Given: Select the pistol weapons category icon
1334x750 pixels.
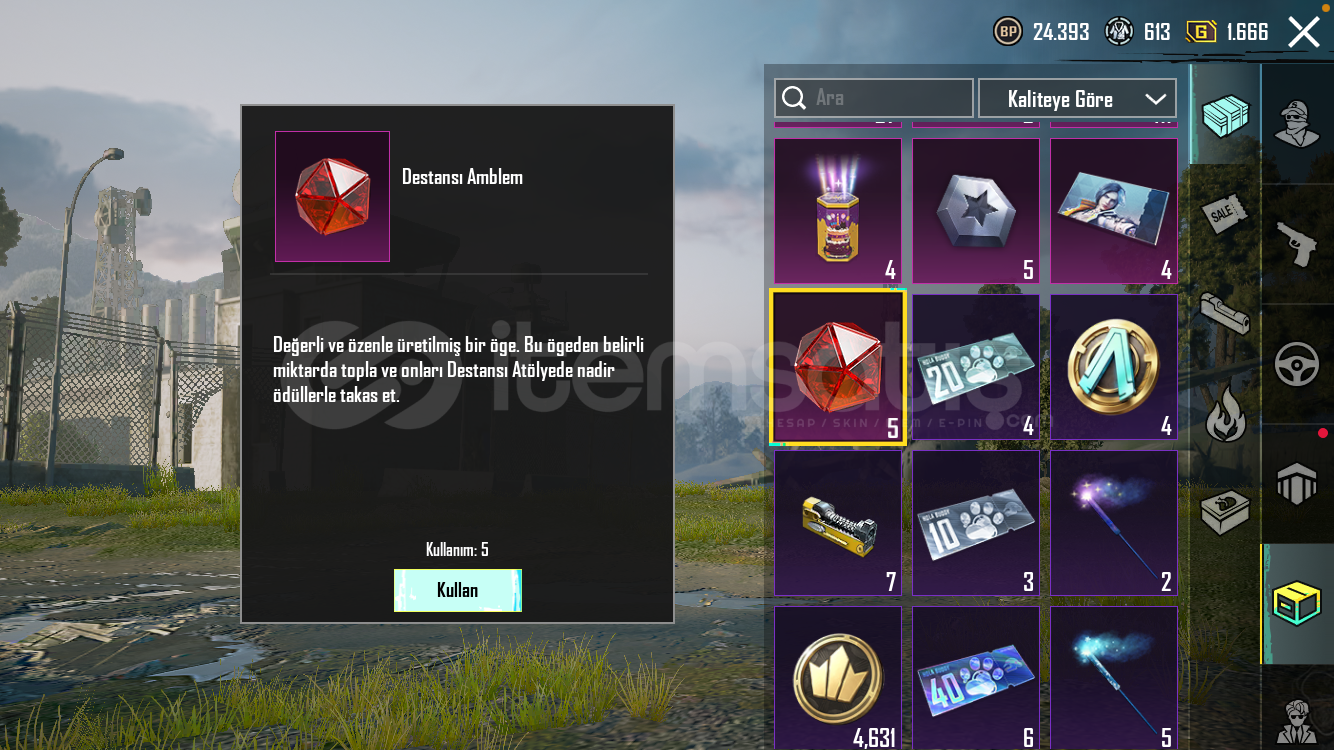Looking at the screenshot, I should click(x=1297, y=244).
